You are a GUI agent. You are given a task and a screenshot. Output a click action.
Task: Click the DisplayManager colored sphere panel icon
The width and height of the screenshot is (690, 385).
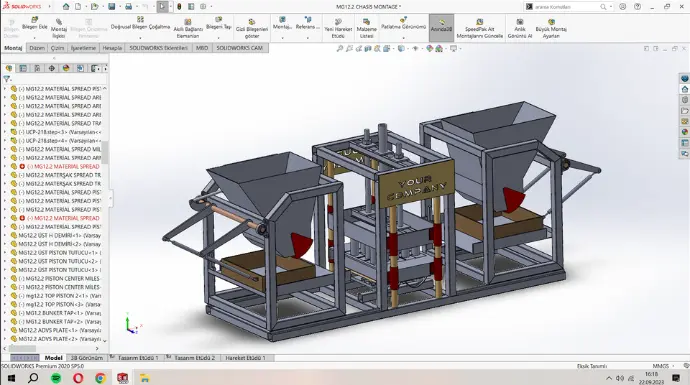point(66,68)
